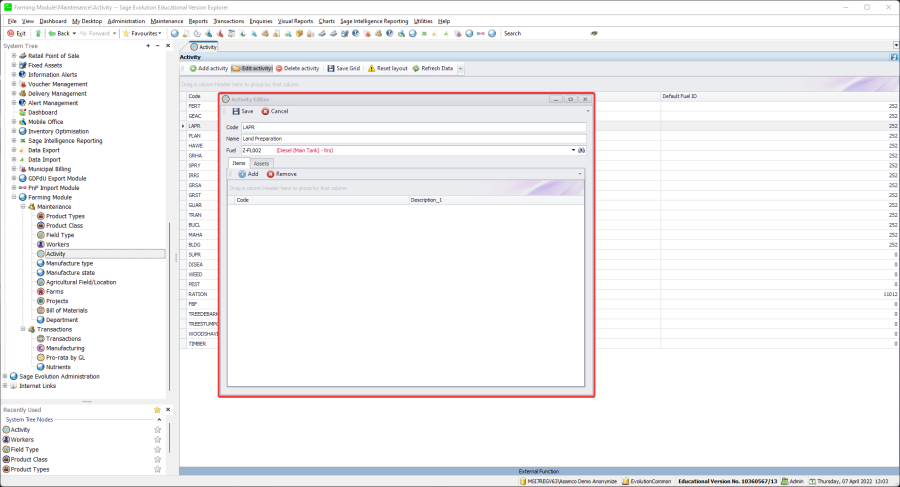Click the Farms node icon in tree
Image resolution: width=900 pixels, height=487 pixels.
click(x=40, y=291)
